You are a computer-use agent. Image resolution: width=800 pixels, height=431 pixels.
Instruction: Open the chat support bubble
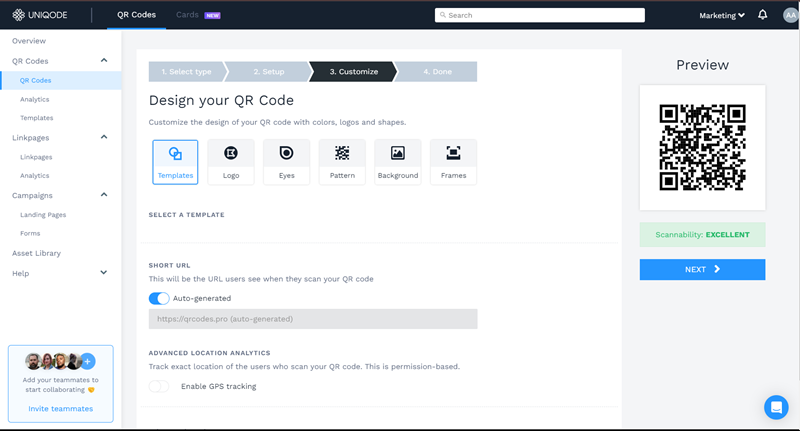pos(776,408)
